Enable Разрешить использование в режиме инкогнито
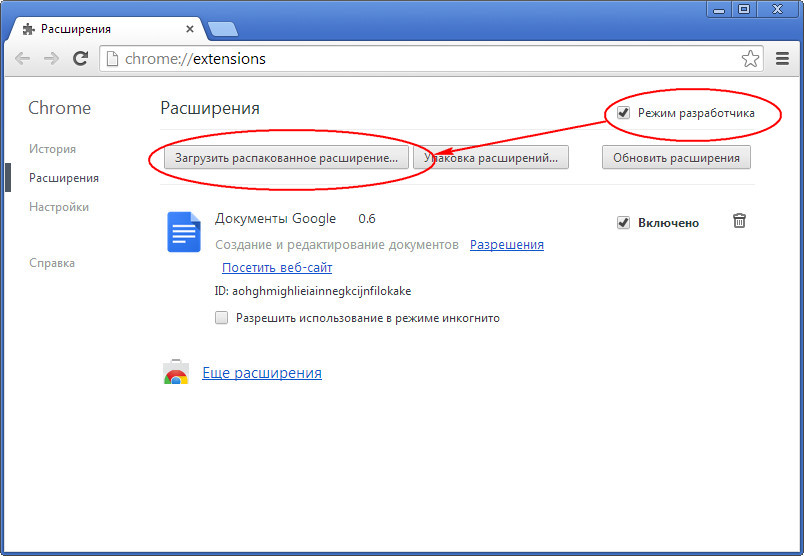Viewport: 804px width, 556px height. 222,317
